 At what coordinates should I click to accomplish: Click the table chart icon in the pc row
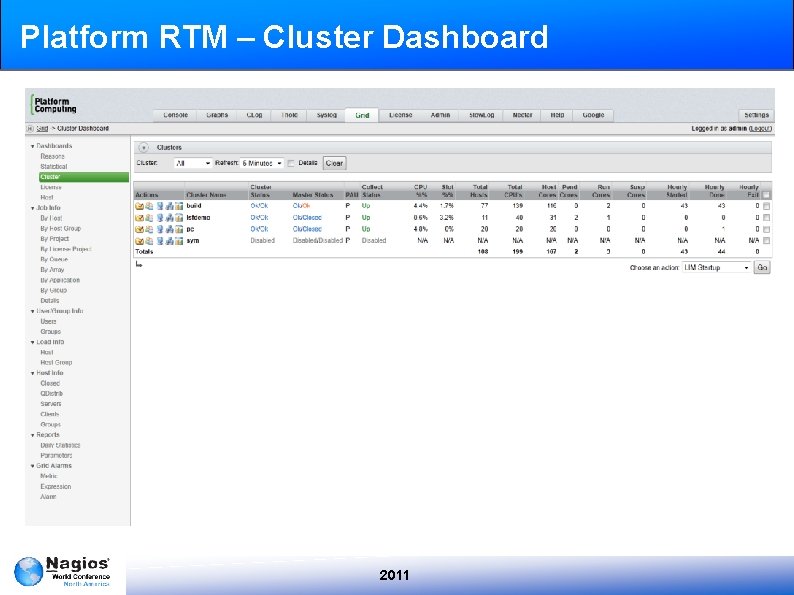pos(179,229)
